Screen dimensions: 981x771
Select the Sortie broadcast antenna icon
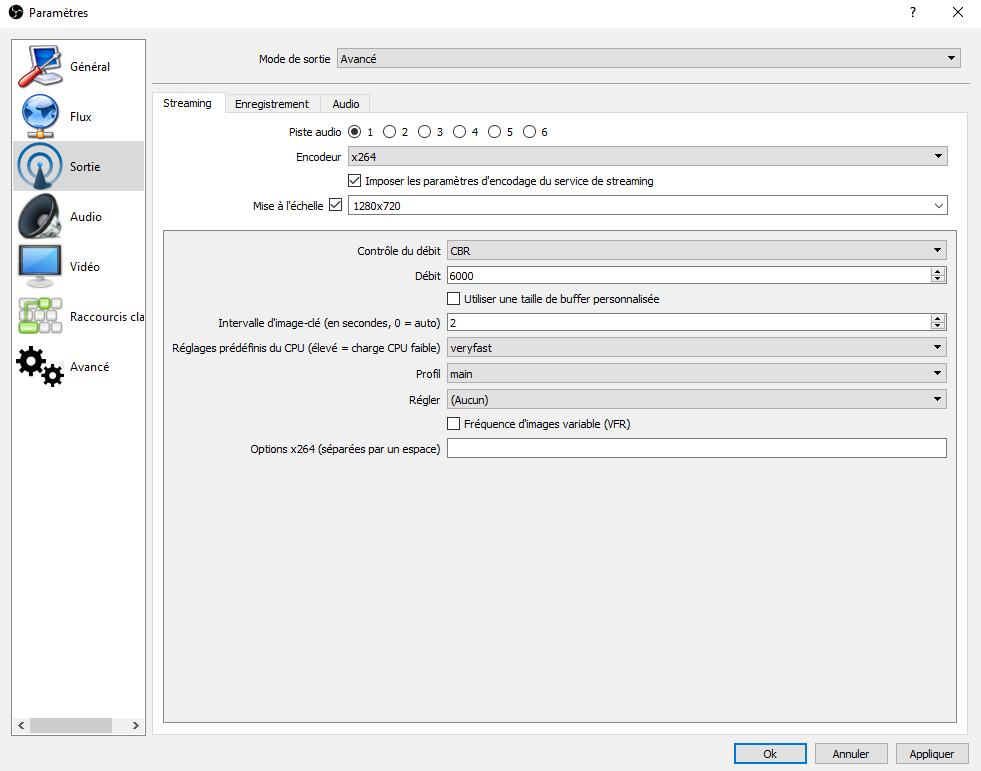pyautogui.click(x=41, y=166)
